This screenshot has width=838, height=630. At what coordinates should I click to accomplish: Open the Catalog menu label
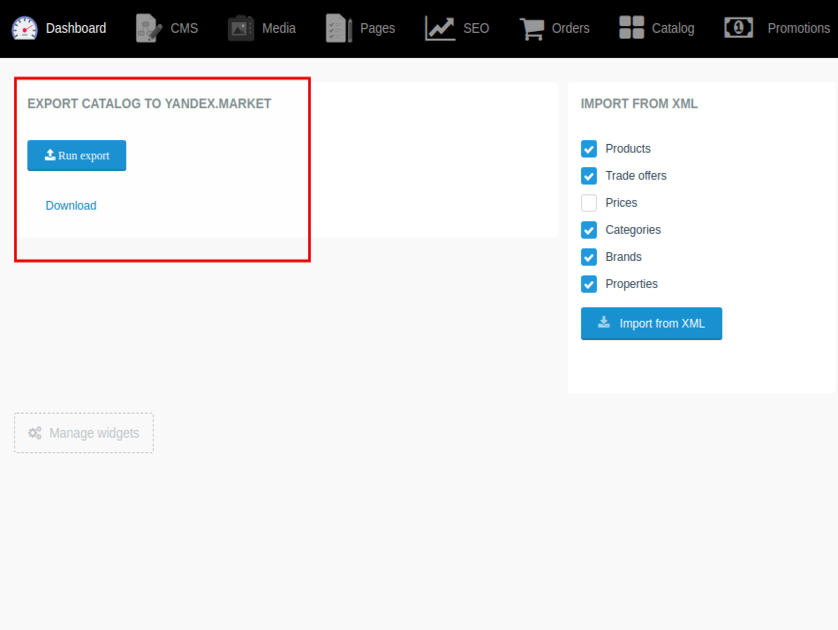pos(673,28)
